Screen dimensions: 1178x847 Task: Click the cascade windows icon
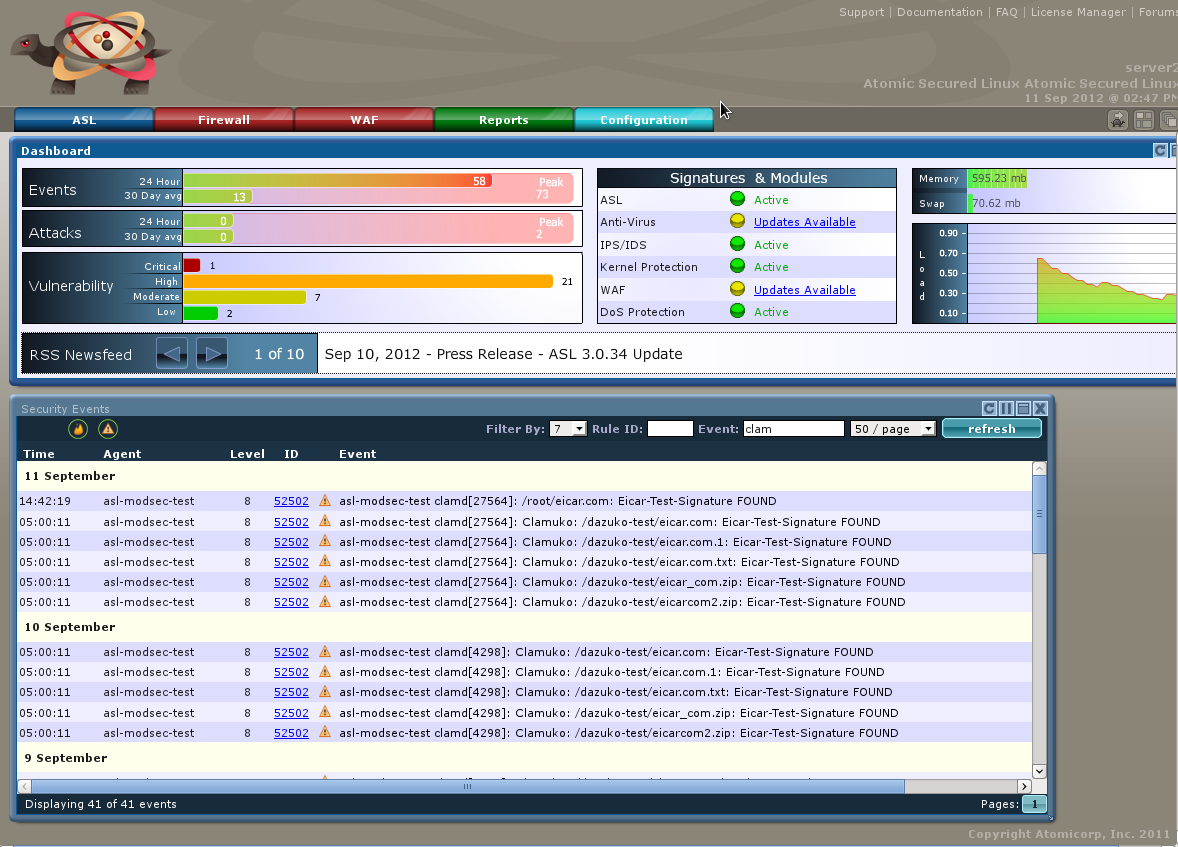click(x=1169, y=119)
